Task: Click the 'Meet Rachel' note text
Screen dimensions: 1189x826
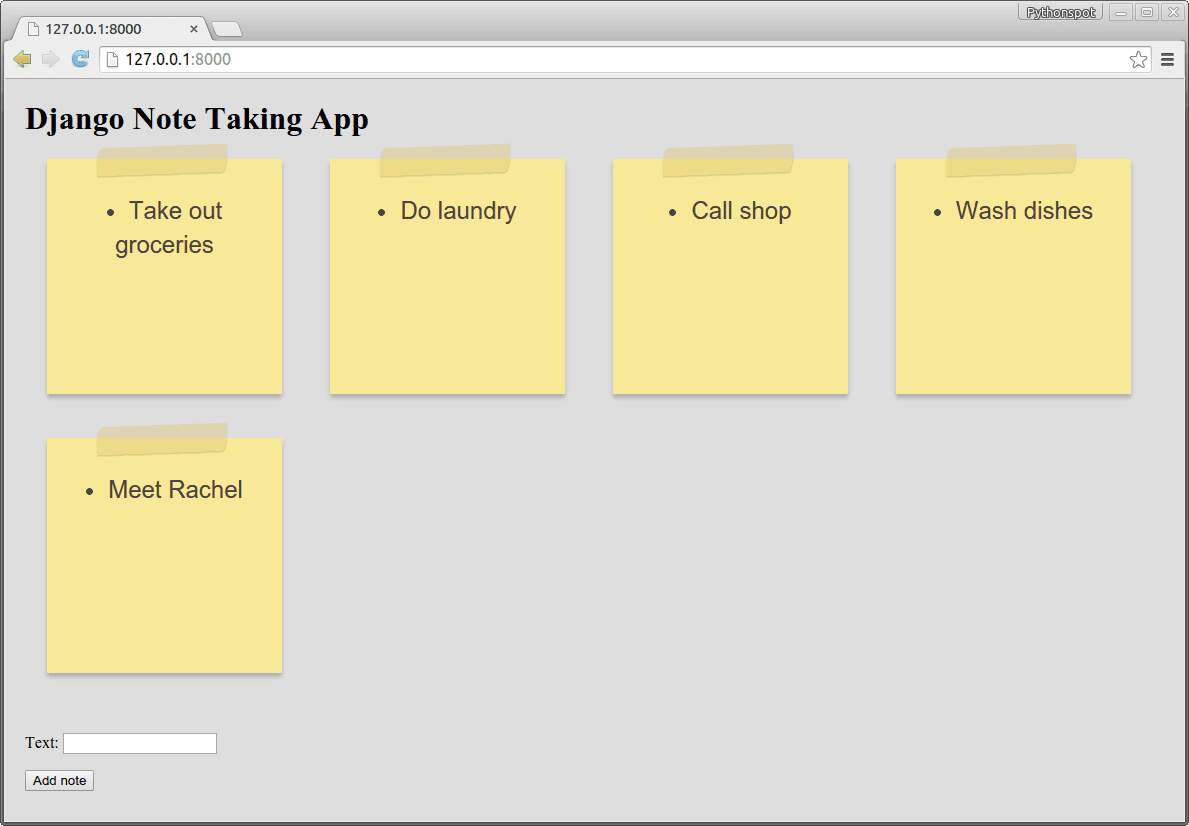Action: [x=175, y=490]
